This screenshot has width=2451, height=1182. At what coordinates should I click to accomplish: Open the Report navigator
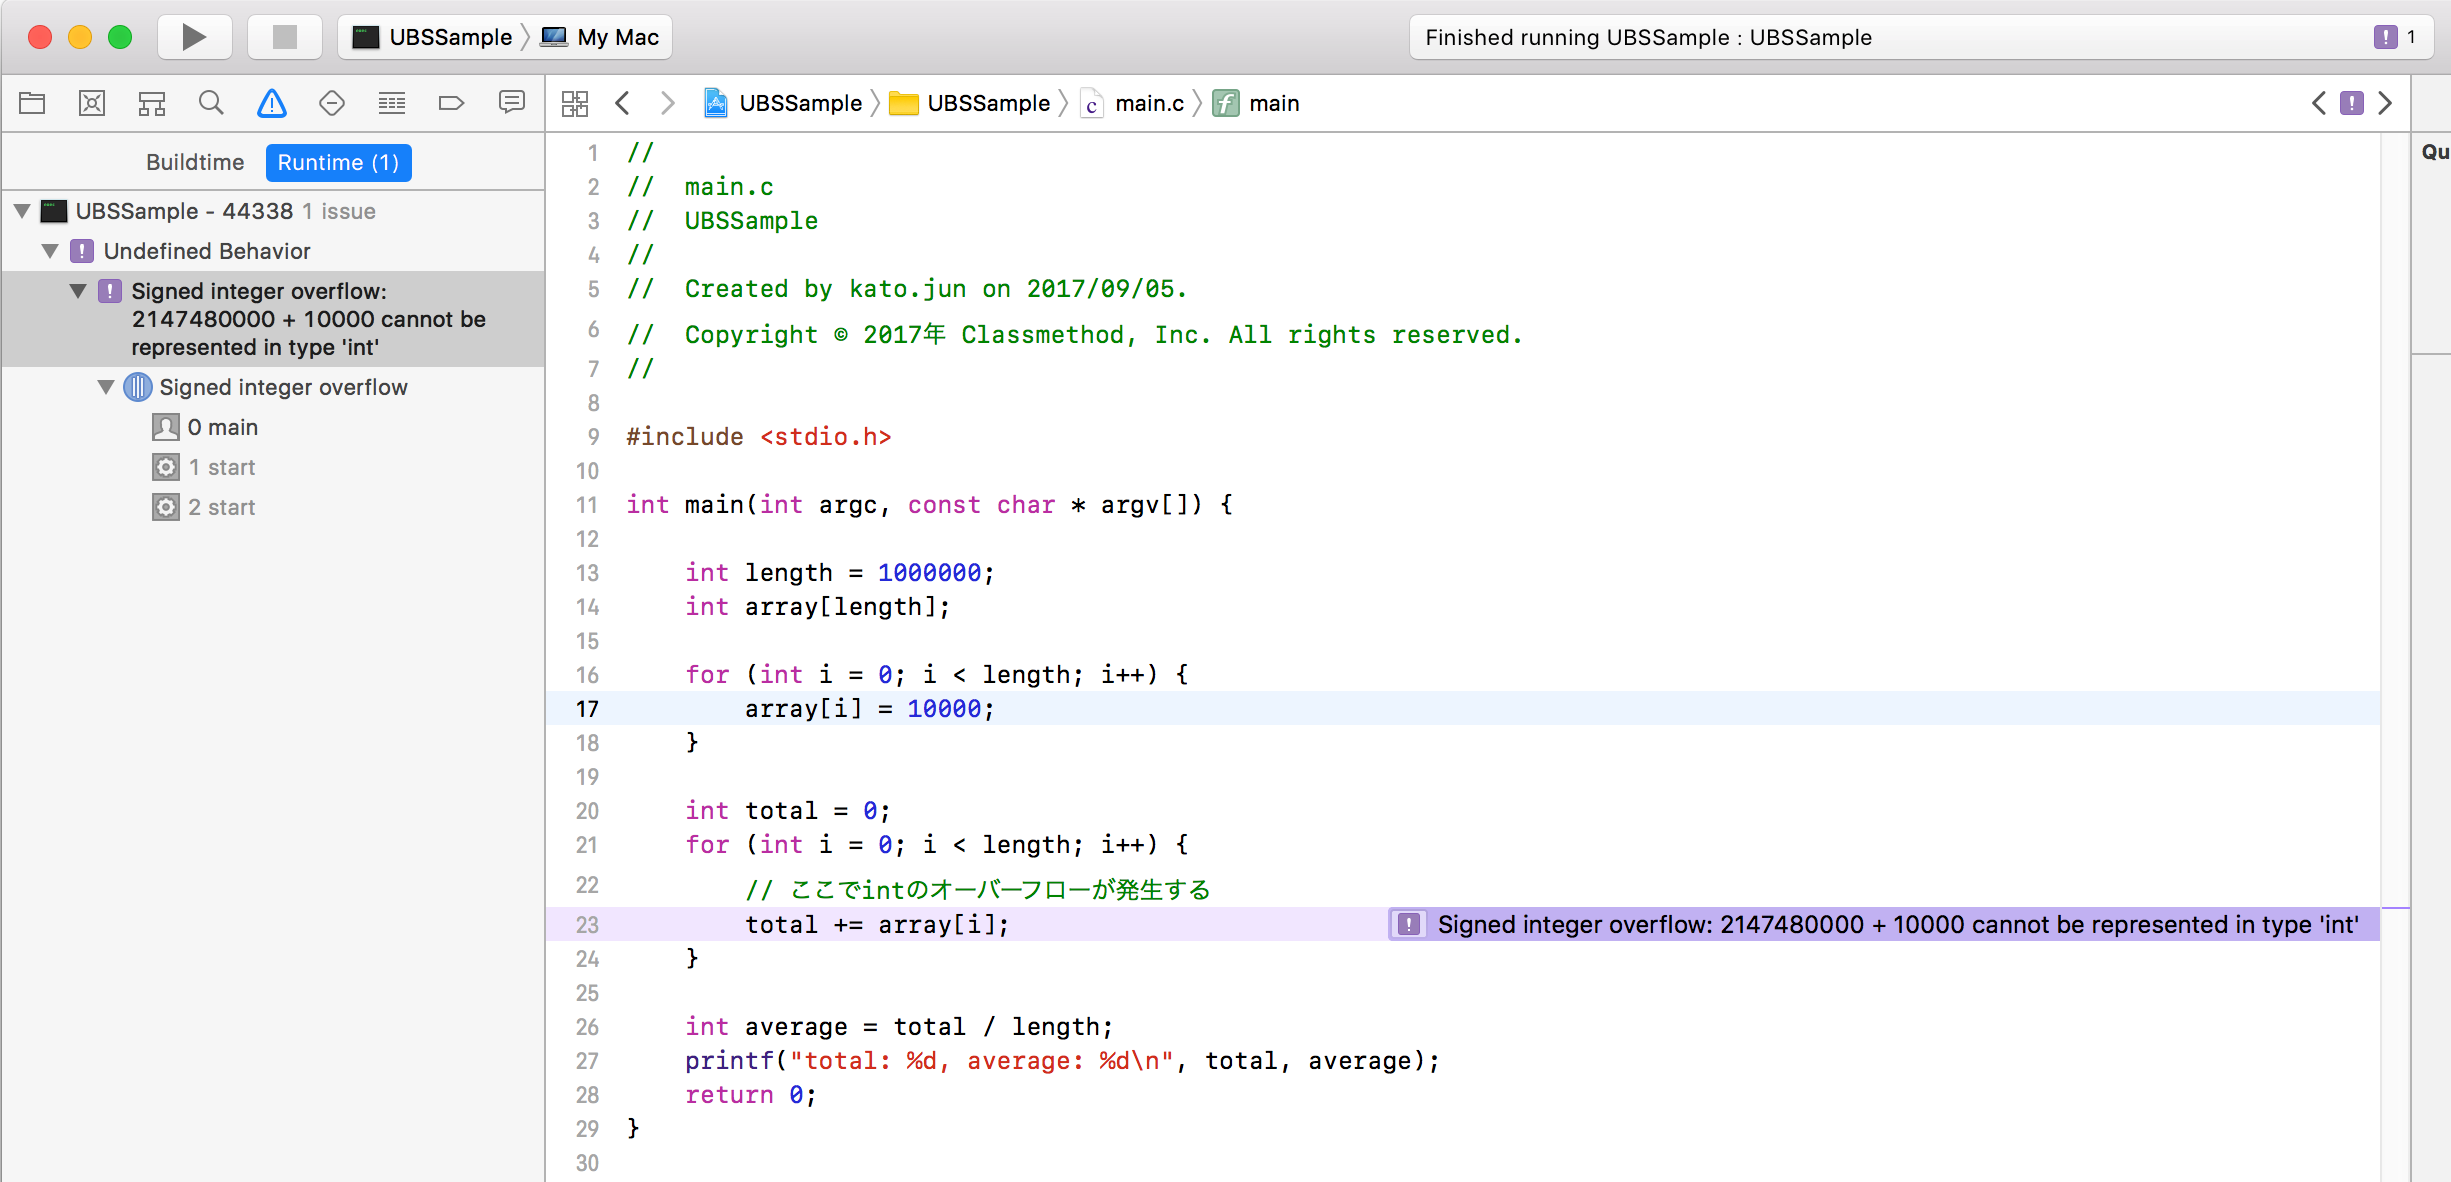(512, 102)
